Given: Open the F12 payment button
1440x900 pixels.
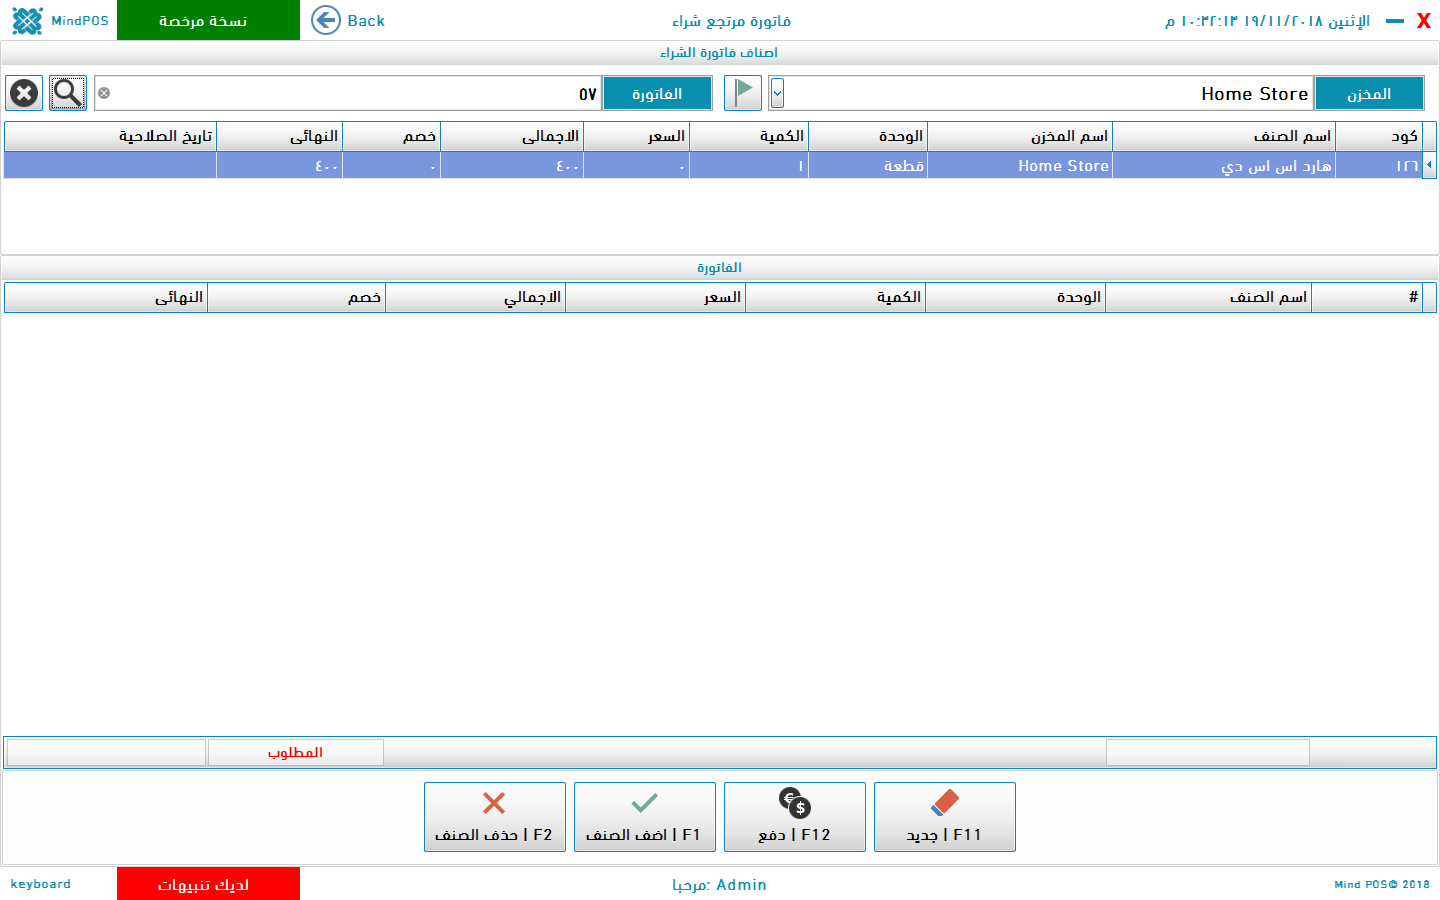Looking at the screenshot, I should click(794, 817).
